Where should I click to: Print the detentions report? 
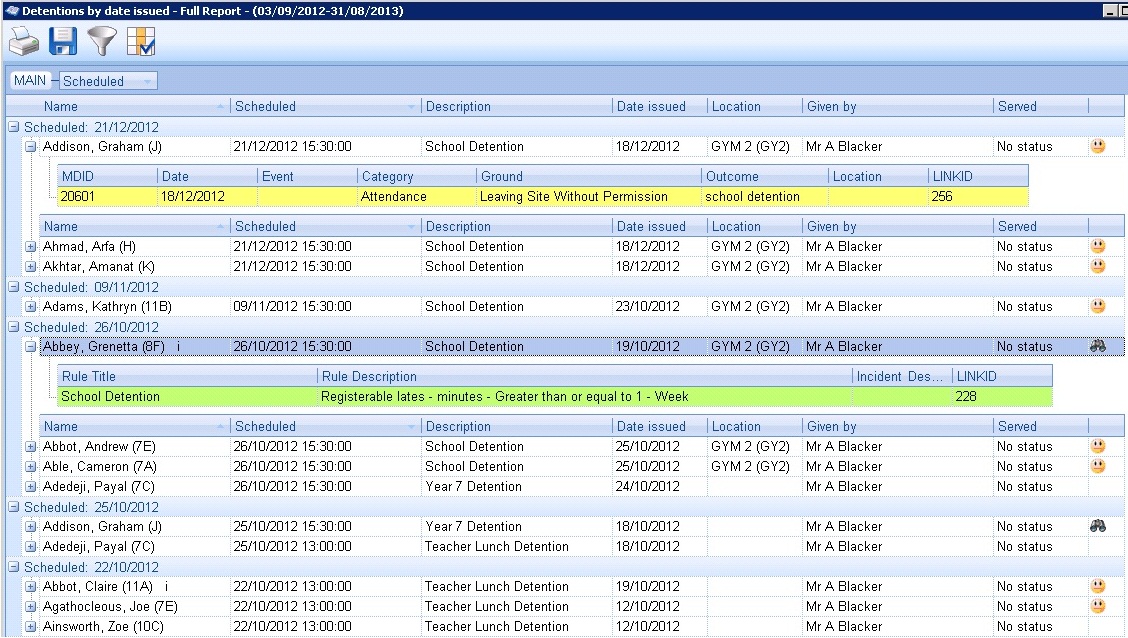pyautogui.click(x=24, y=42)
